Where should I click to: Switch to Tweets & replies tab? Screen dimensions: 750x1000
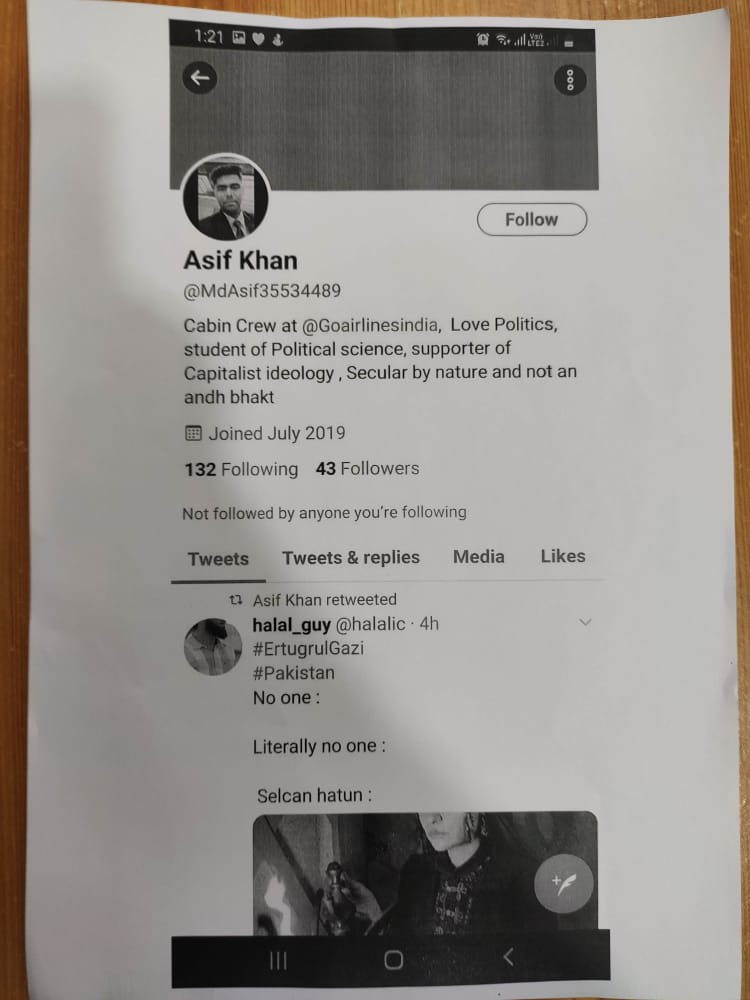pyautogui.click(x=351, y=557)
